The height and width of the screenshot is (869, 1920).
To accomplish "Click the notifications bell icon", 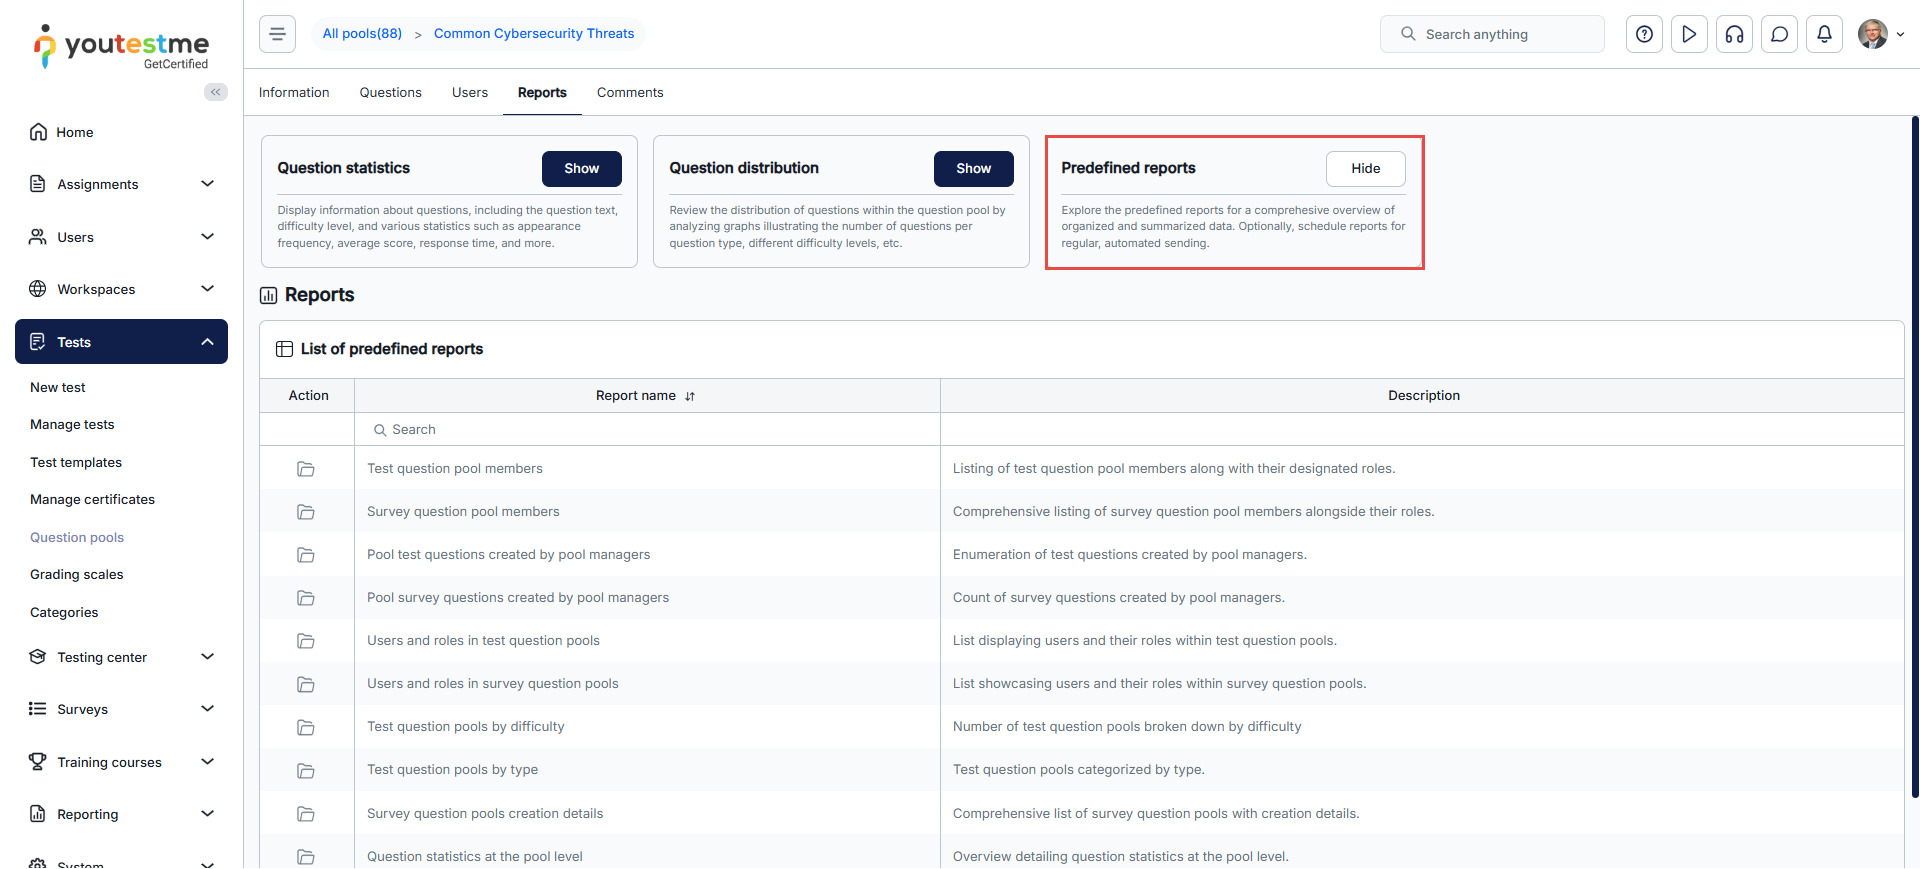I will tap(1824, 34).
